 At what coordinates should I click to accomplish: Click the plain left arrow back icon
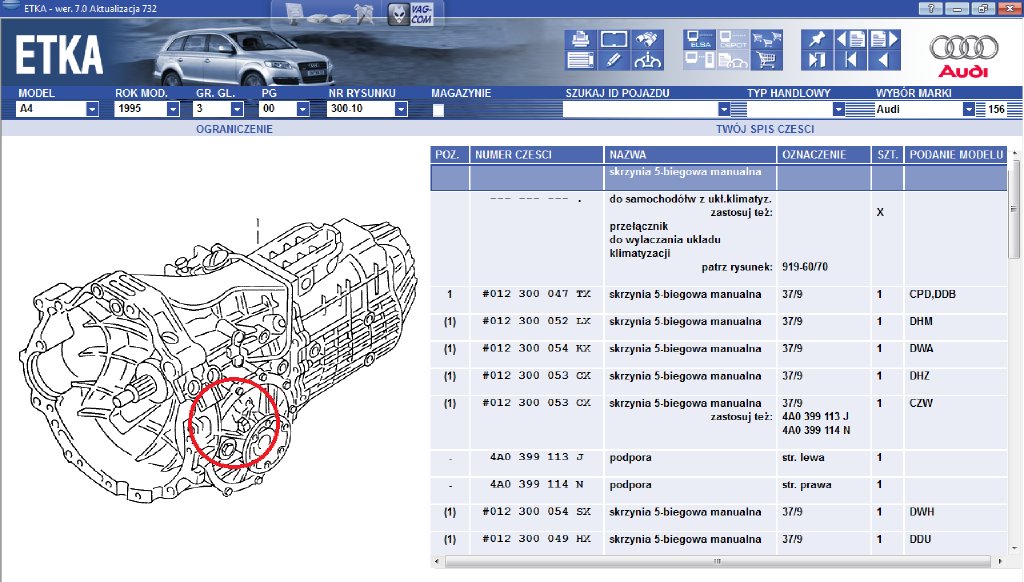pos(884,61)
